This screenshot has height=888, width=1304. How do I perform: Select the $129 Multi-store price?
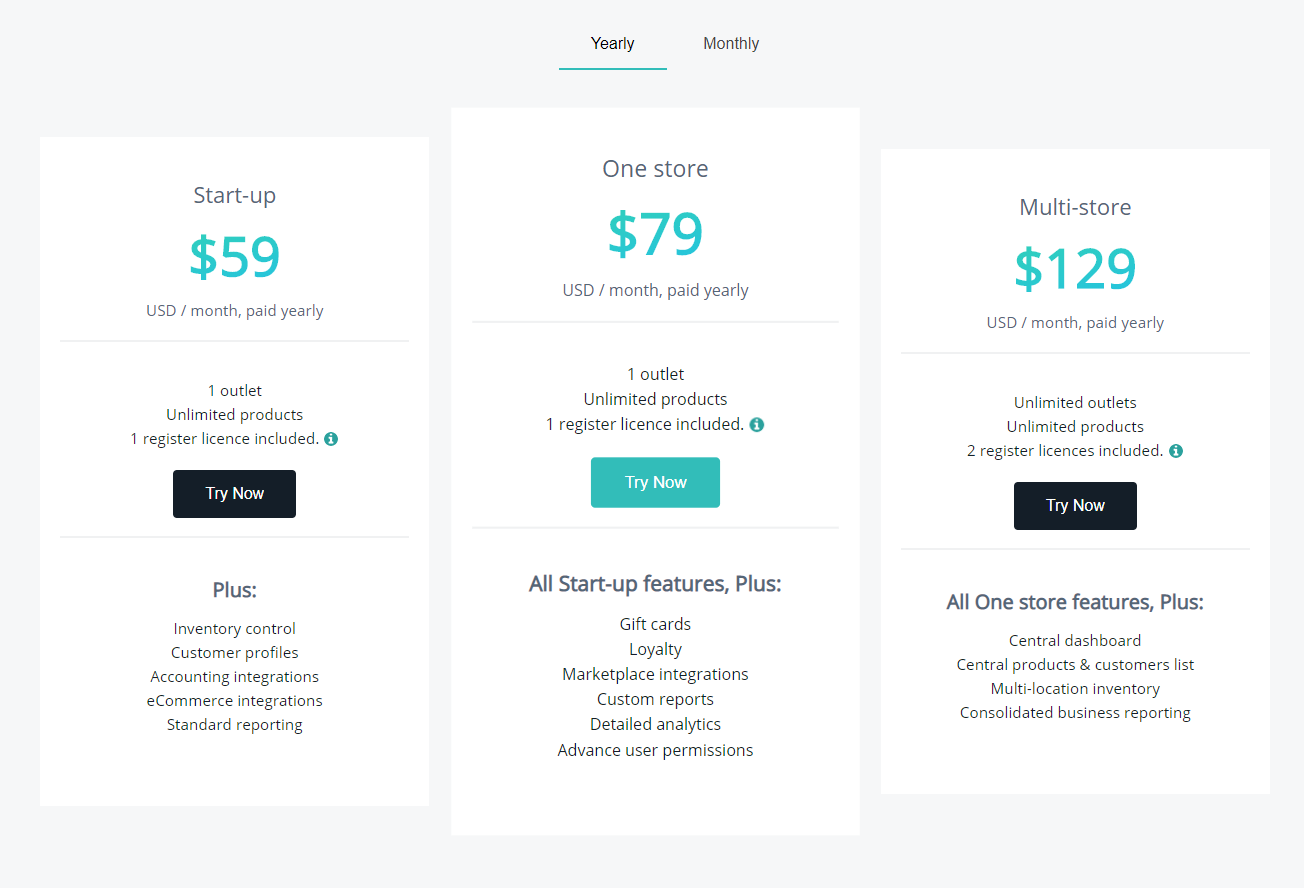[1075, 268]
